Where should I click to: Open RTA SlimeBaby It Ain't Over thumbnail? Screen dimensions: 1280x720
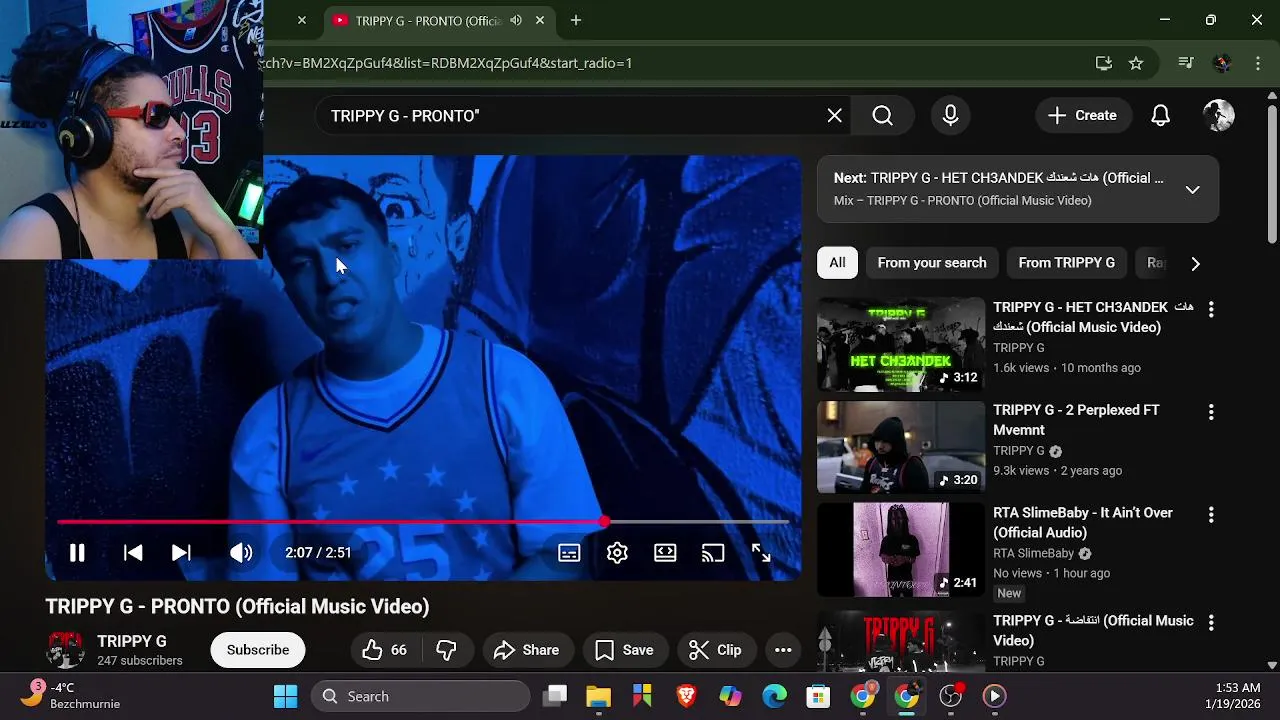tap(901, 550)
